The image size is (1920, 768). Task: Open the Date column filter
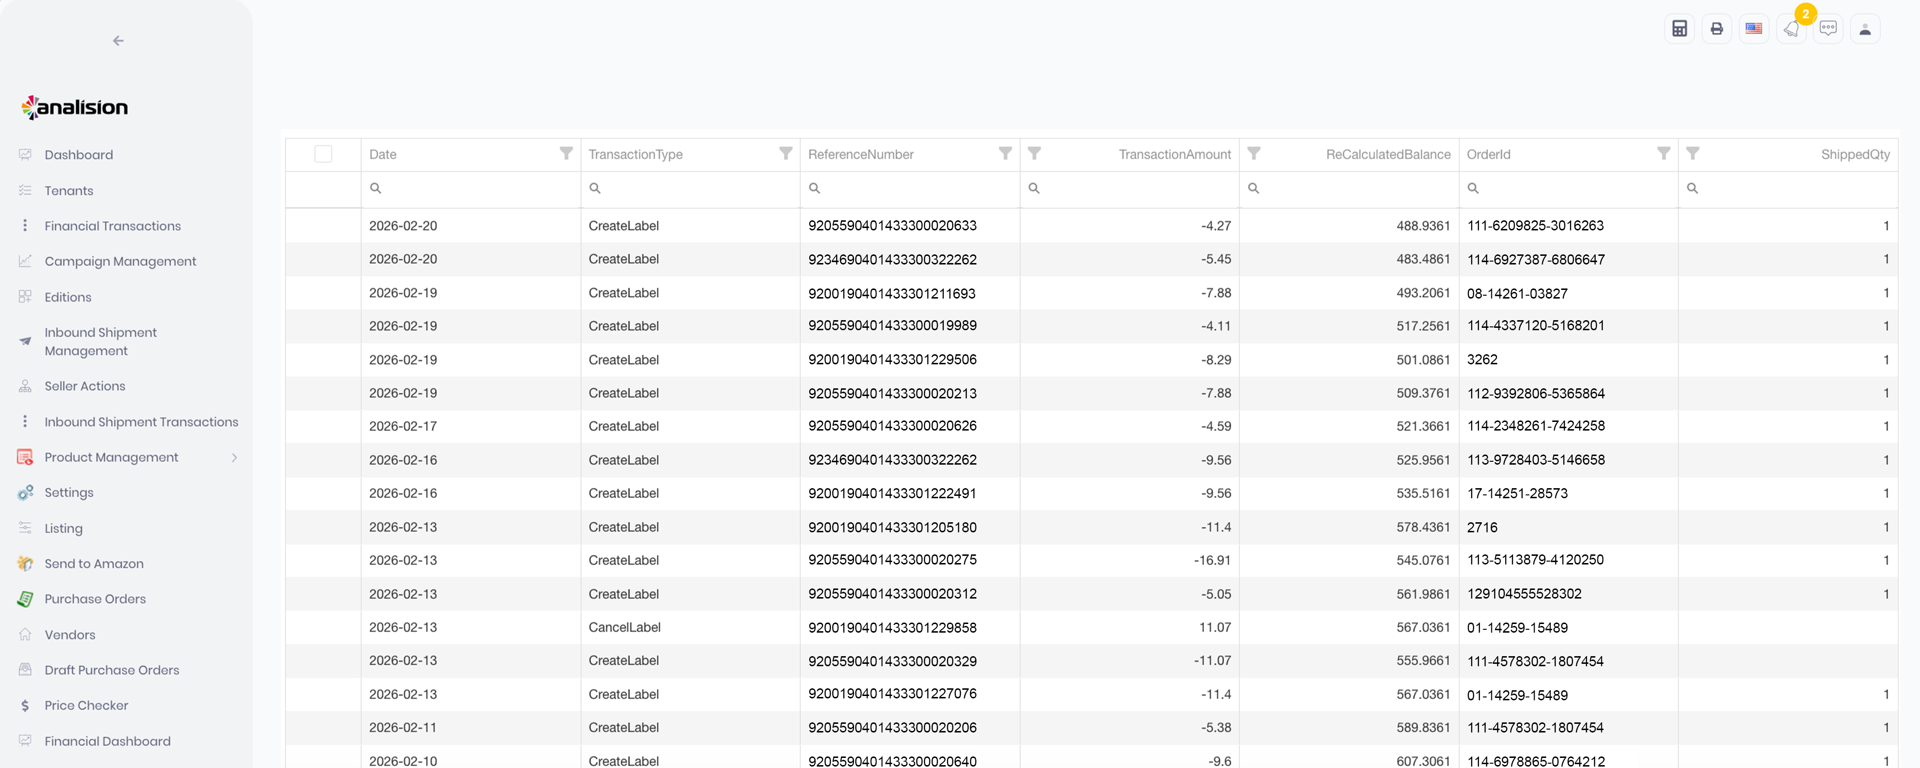coord(566,154)
